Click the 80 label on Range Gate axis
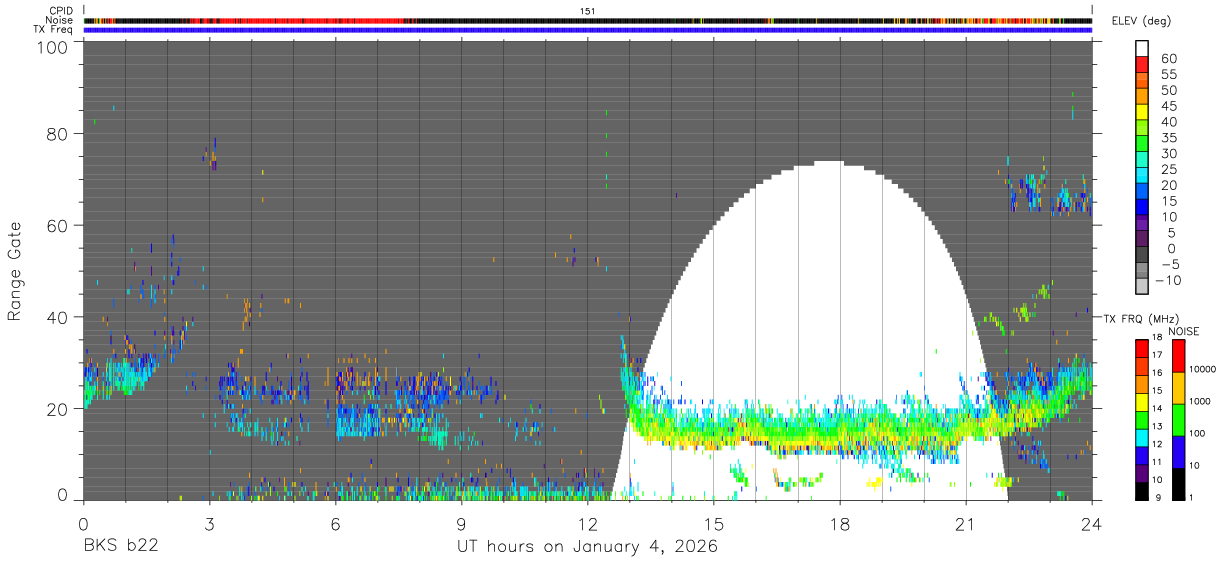 click(58, 134)
